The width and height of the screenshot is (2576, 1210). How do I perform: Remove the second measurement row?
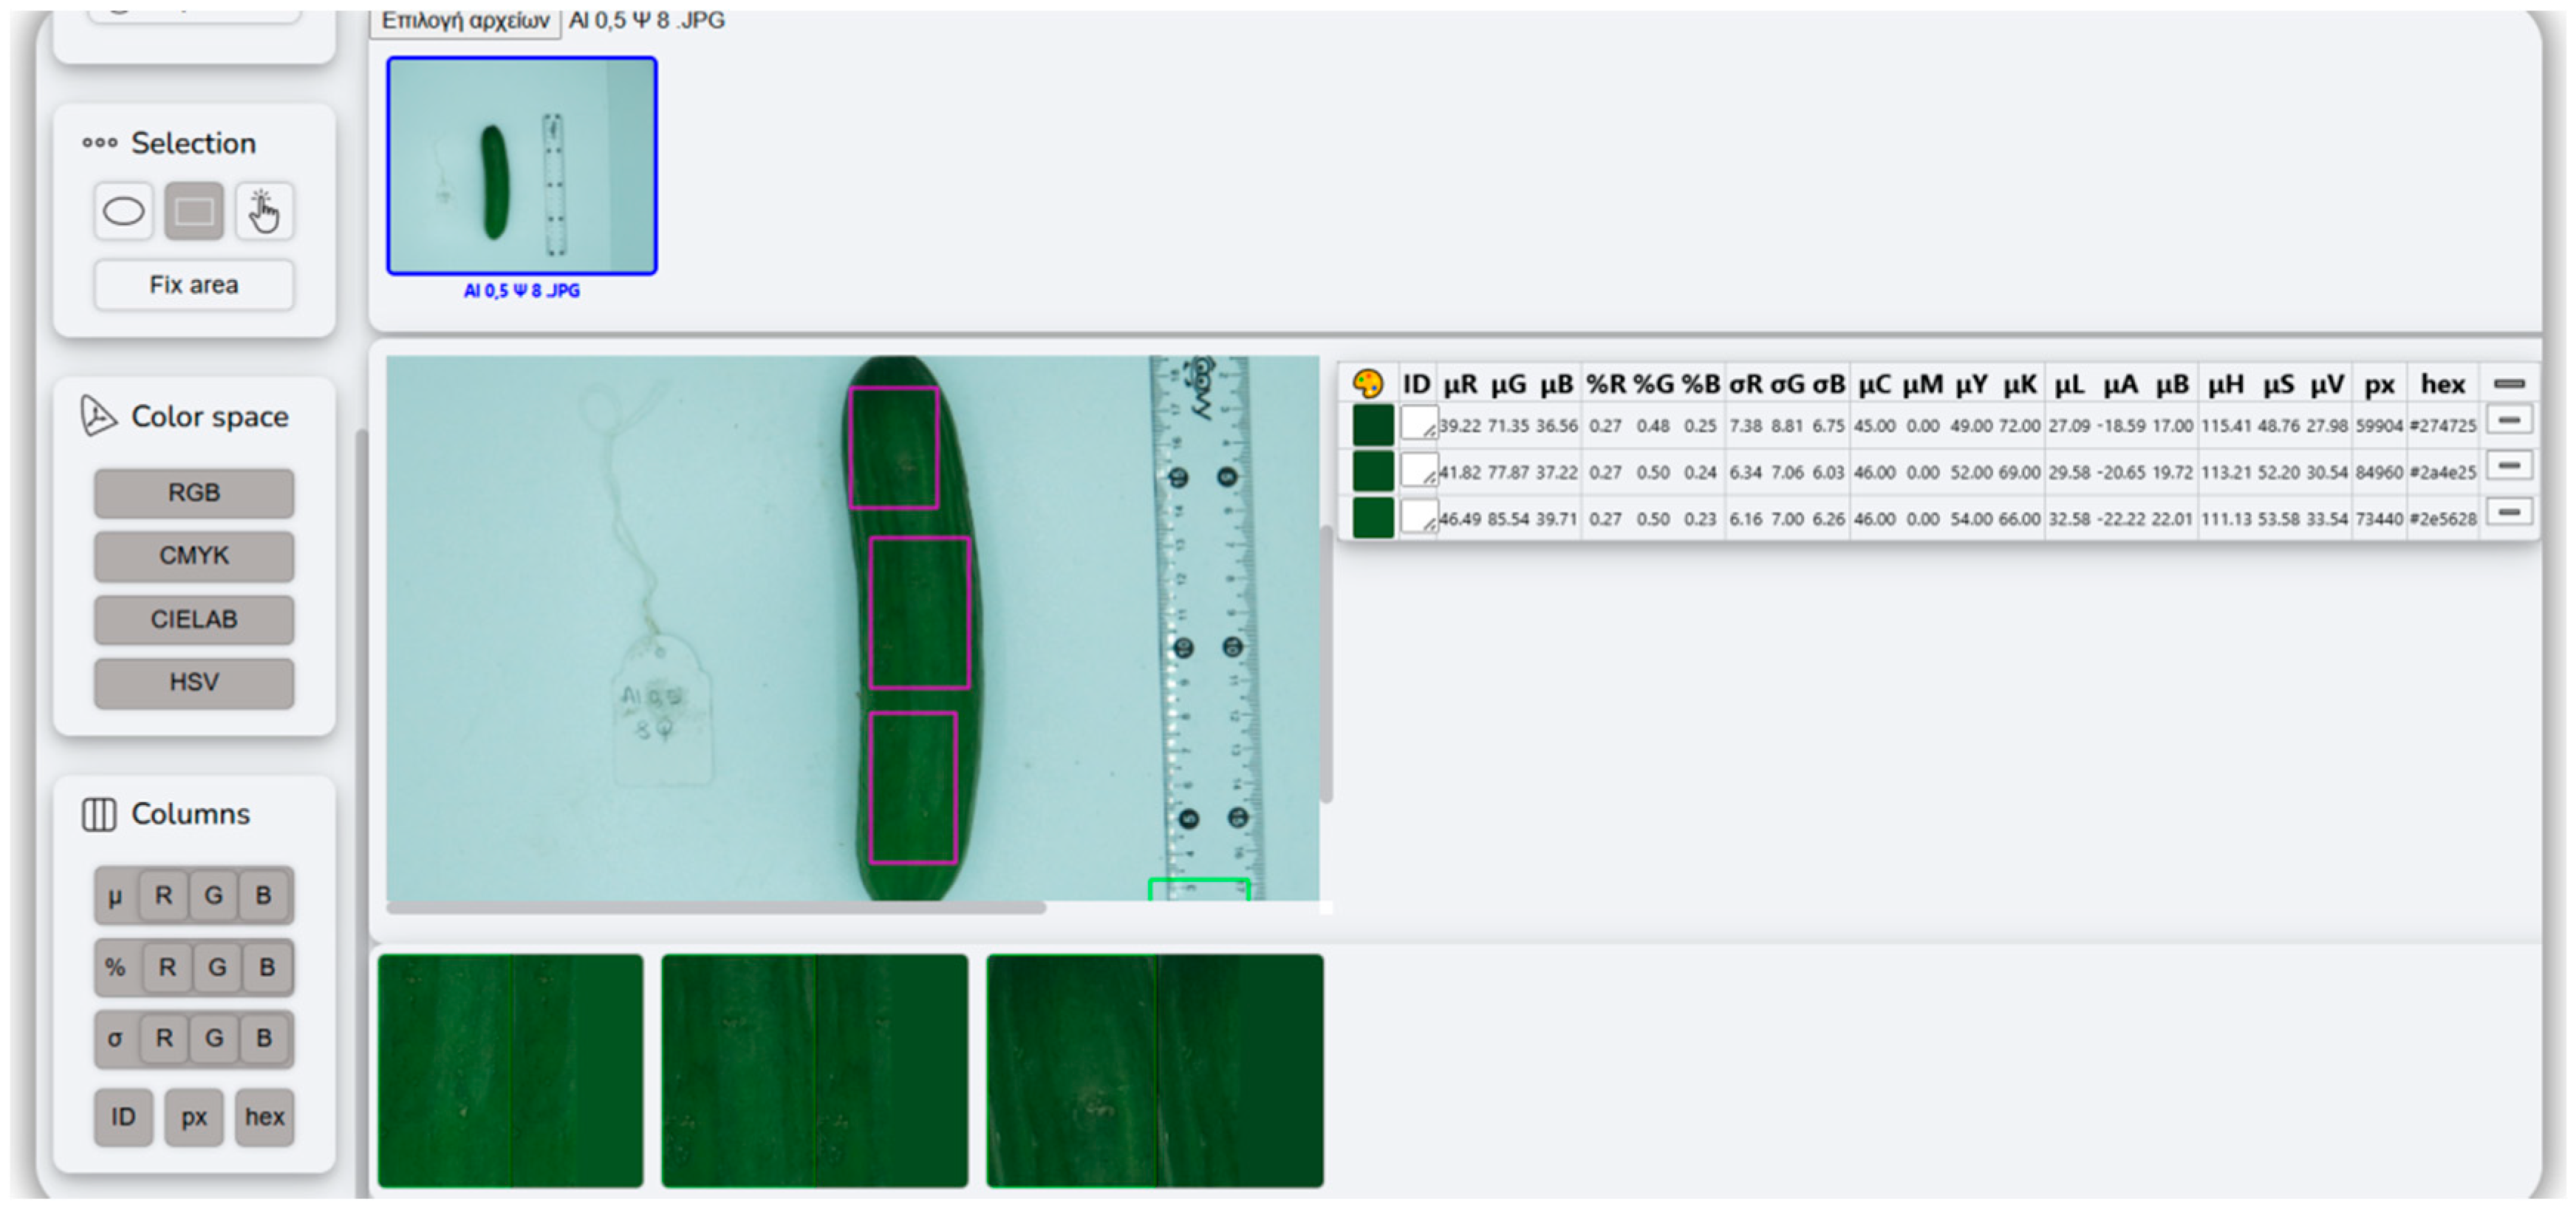pos(2509,466)
